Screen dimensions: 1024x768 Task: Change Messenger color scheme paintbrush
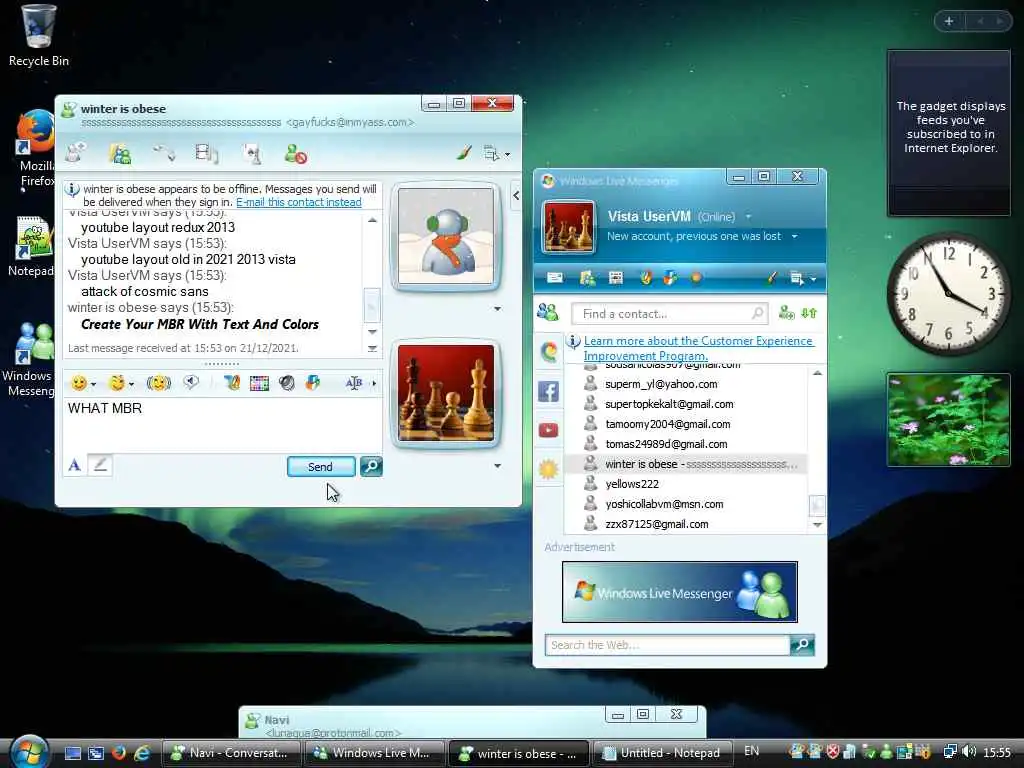pos(771,278)
